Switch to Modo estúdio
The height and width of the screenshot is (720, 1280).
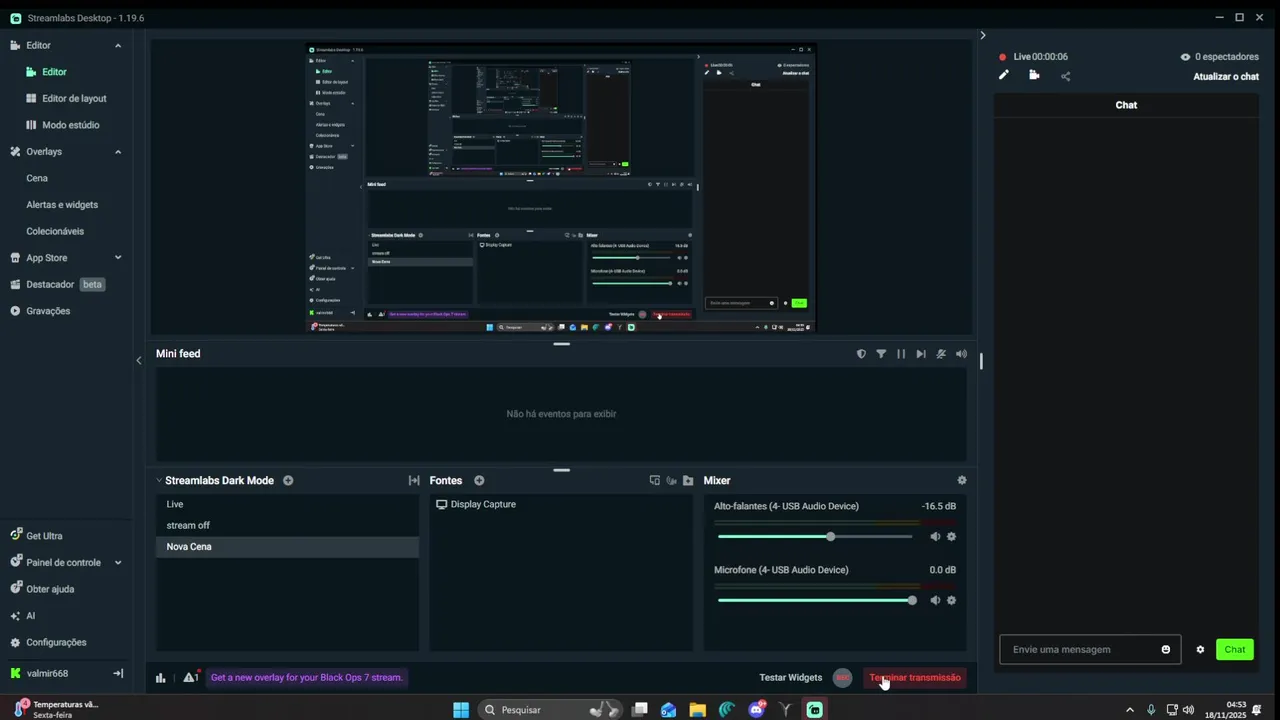[70, 125]
